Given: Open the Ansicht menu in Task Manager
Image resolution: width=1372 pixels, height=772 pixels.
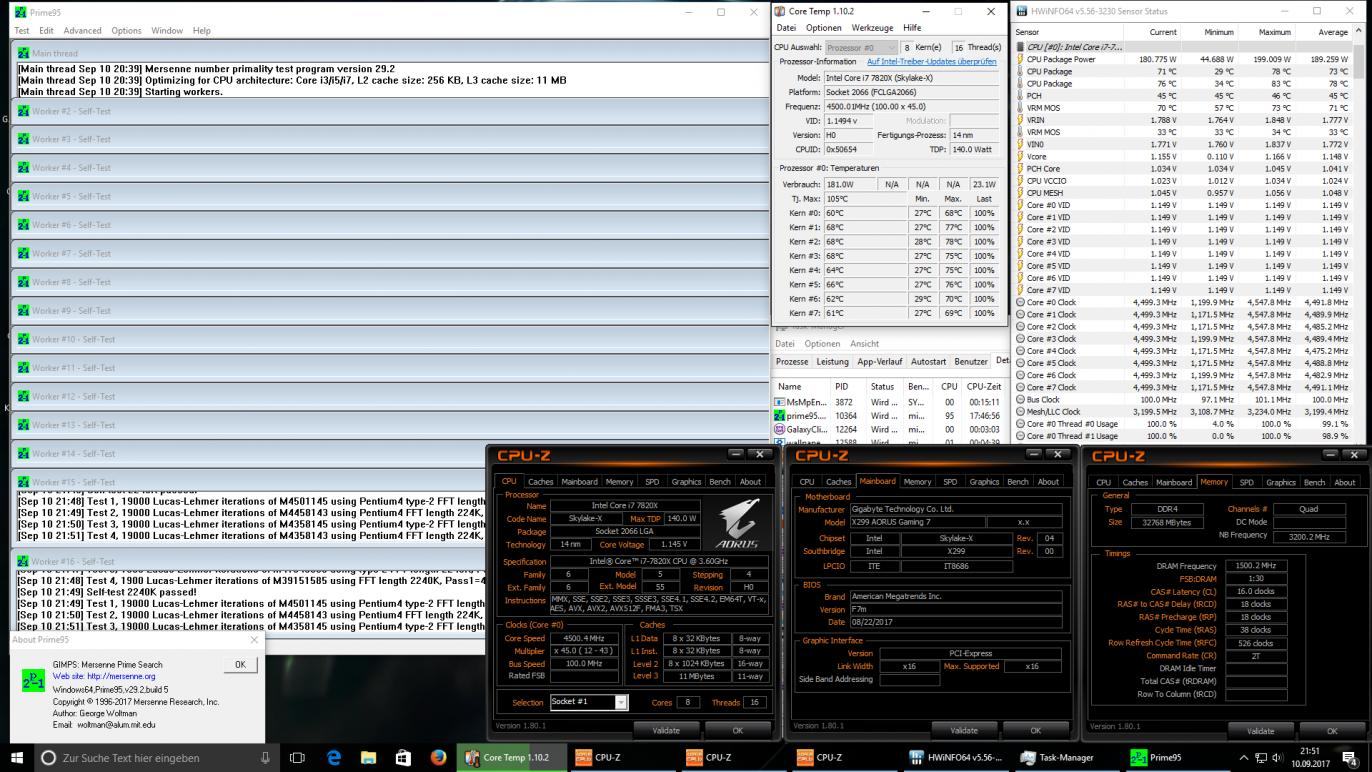Looking at the screenshot, I should (x=864, y=343).
